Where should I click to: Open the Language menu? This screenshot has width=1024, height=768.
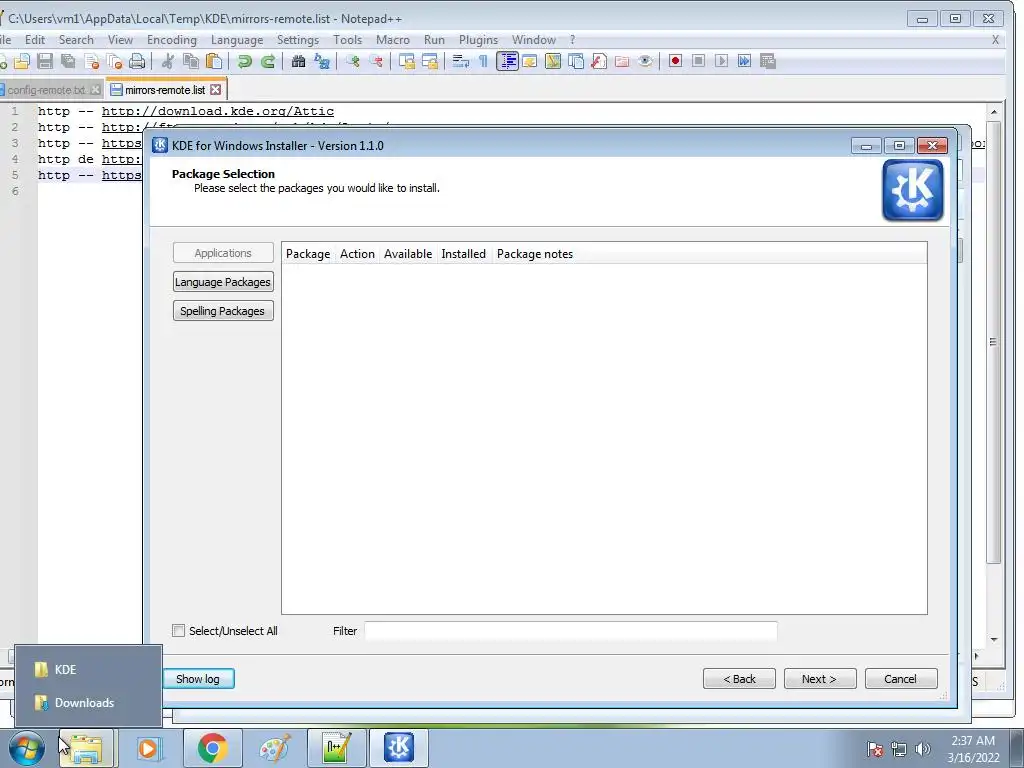(x=237, y=40)
